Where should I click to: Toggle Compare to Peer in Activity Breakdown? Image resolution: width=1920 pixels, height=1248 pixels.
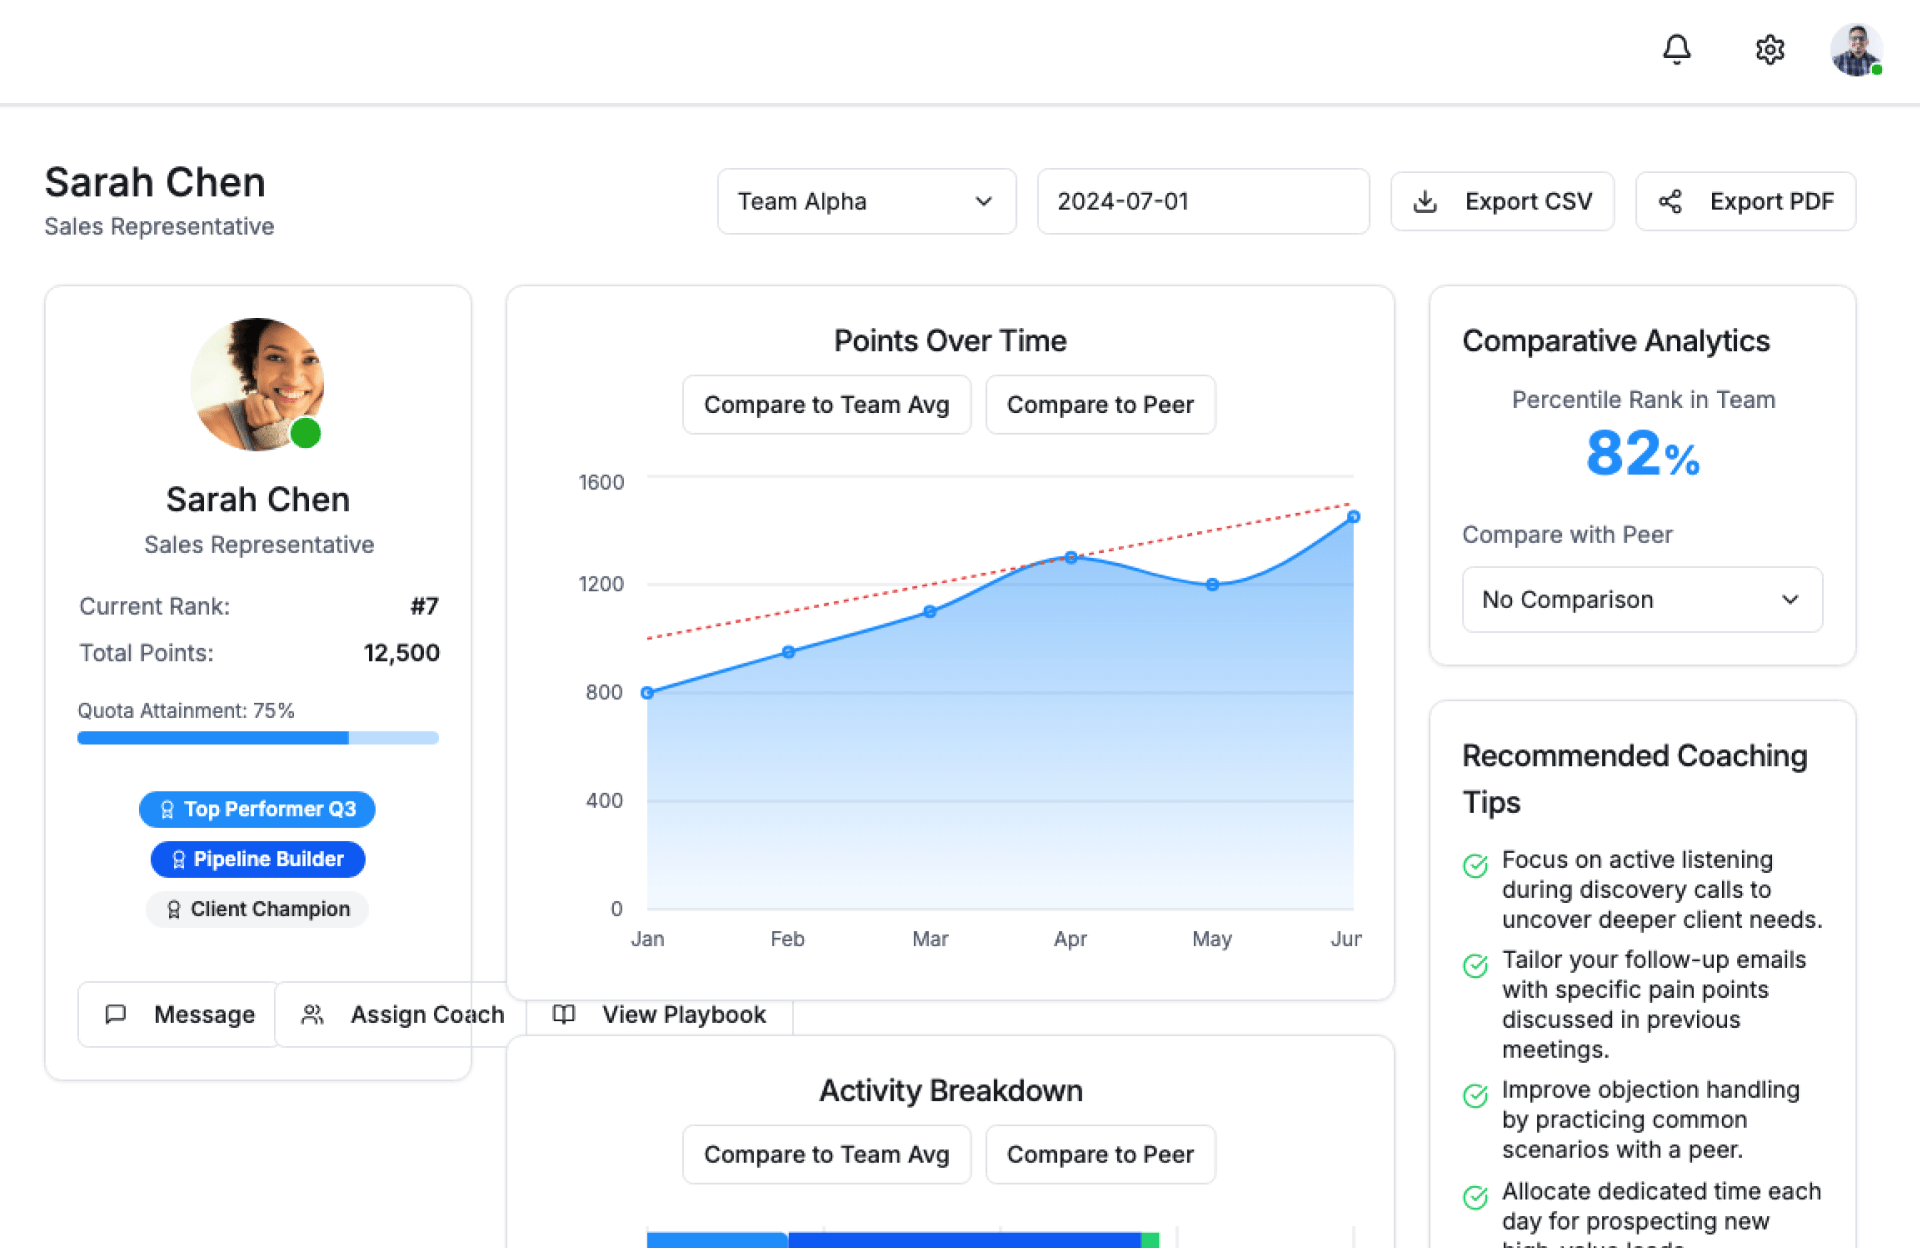tap(1099, 1154)
